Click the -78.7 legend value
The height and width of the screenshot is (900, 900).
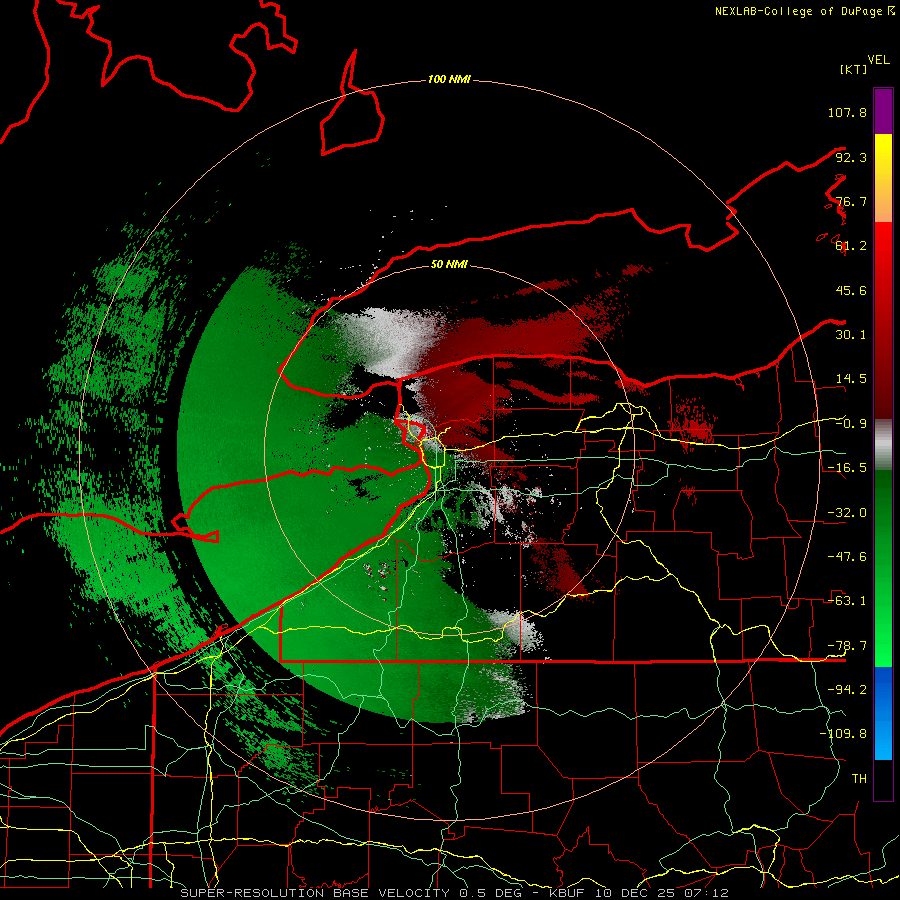[847, 646]
